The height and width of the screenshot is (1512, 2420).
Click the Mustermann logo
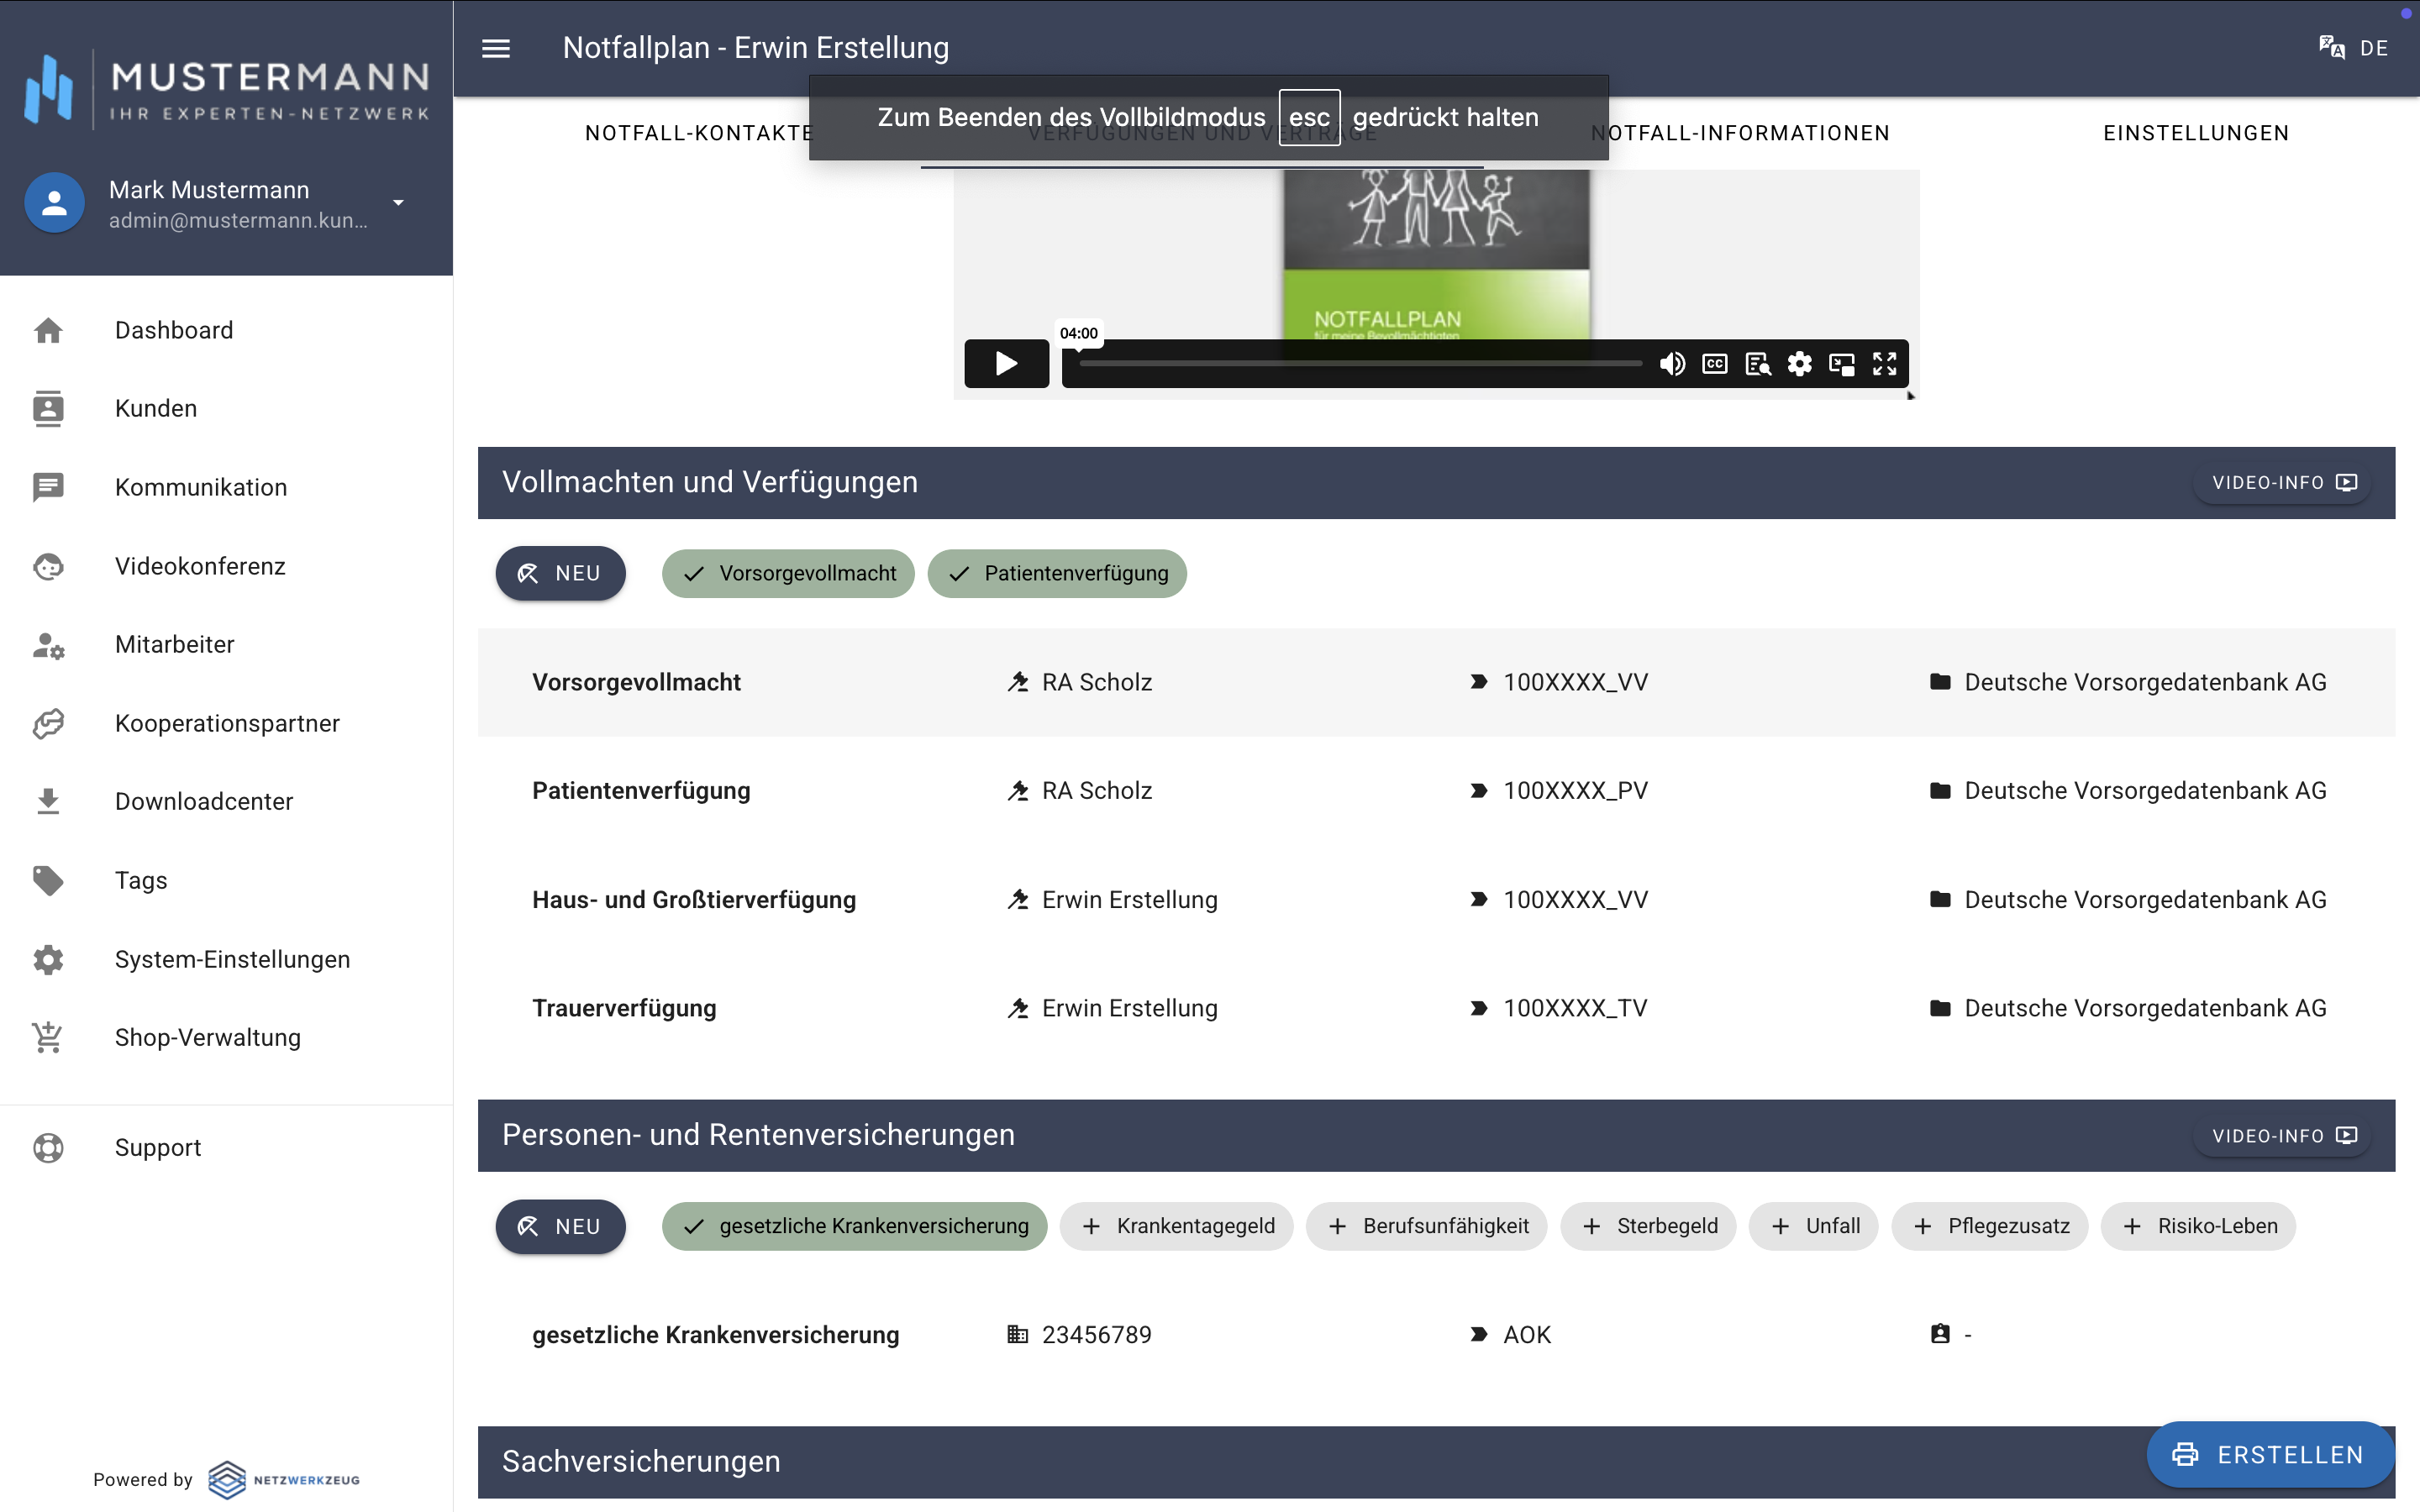[x=227, y=88]
